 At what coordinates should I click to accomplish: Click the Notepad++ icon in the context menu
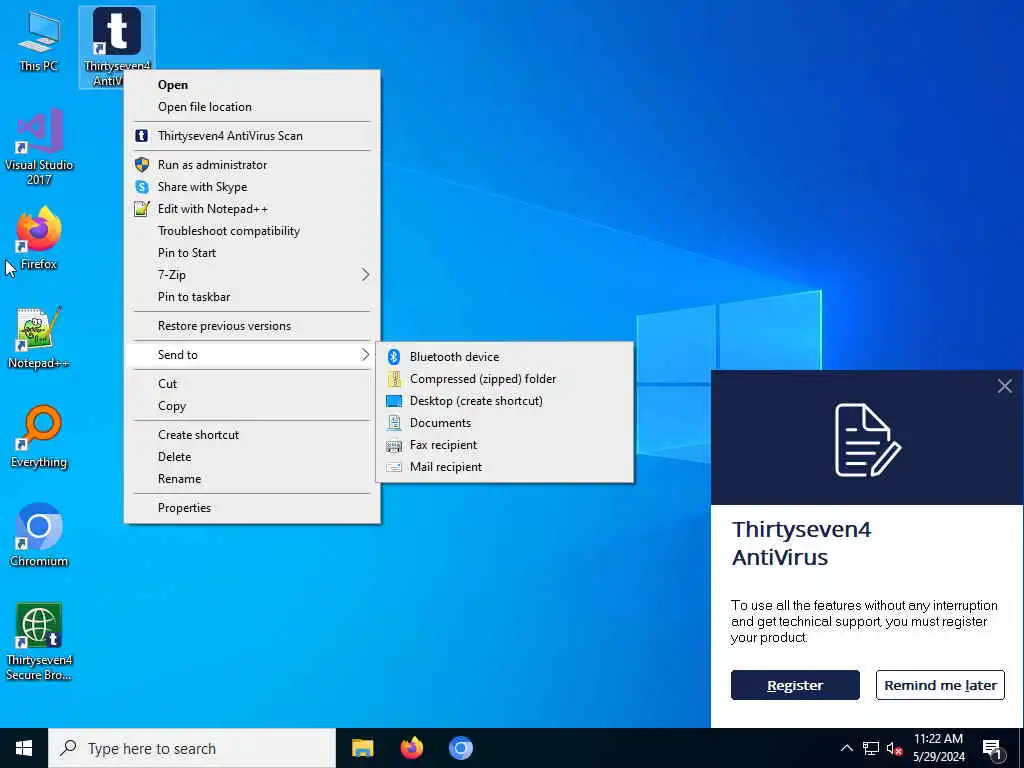pyautogui.click(x=141, y=209)
